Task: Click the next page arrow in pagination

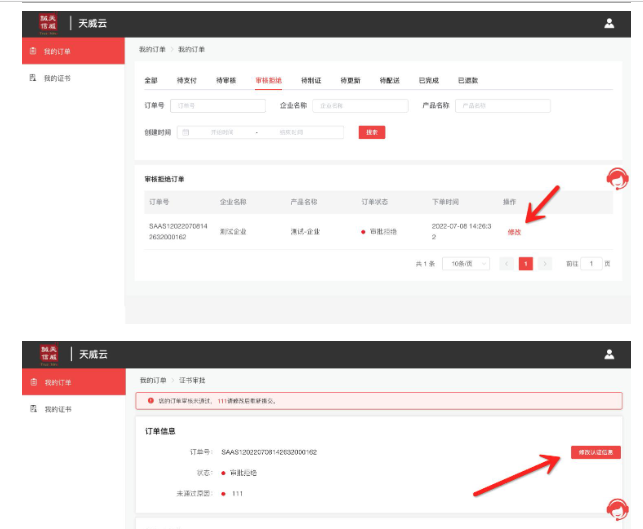Action: point(545,263)
